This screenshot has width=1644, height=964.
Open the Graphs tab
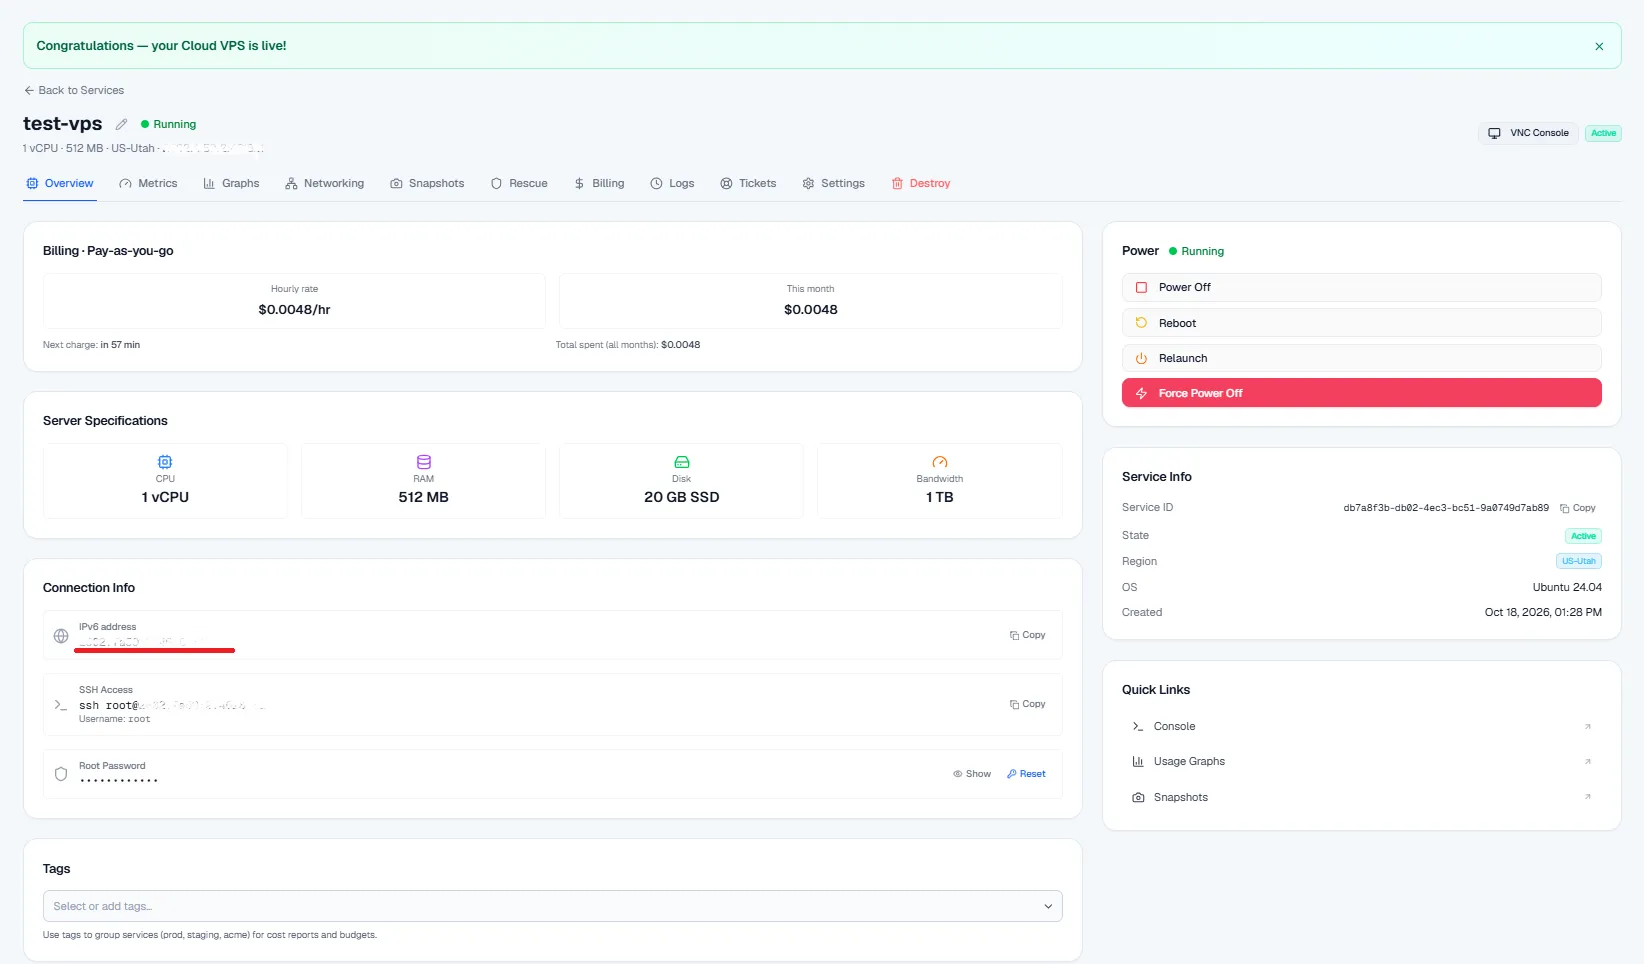click(231, 183)
